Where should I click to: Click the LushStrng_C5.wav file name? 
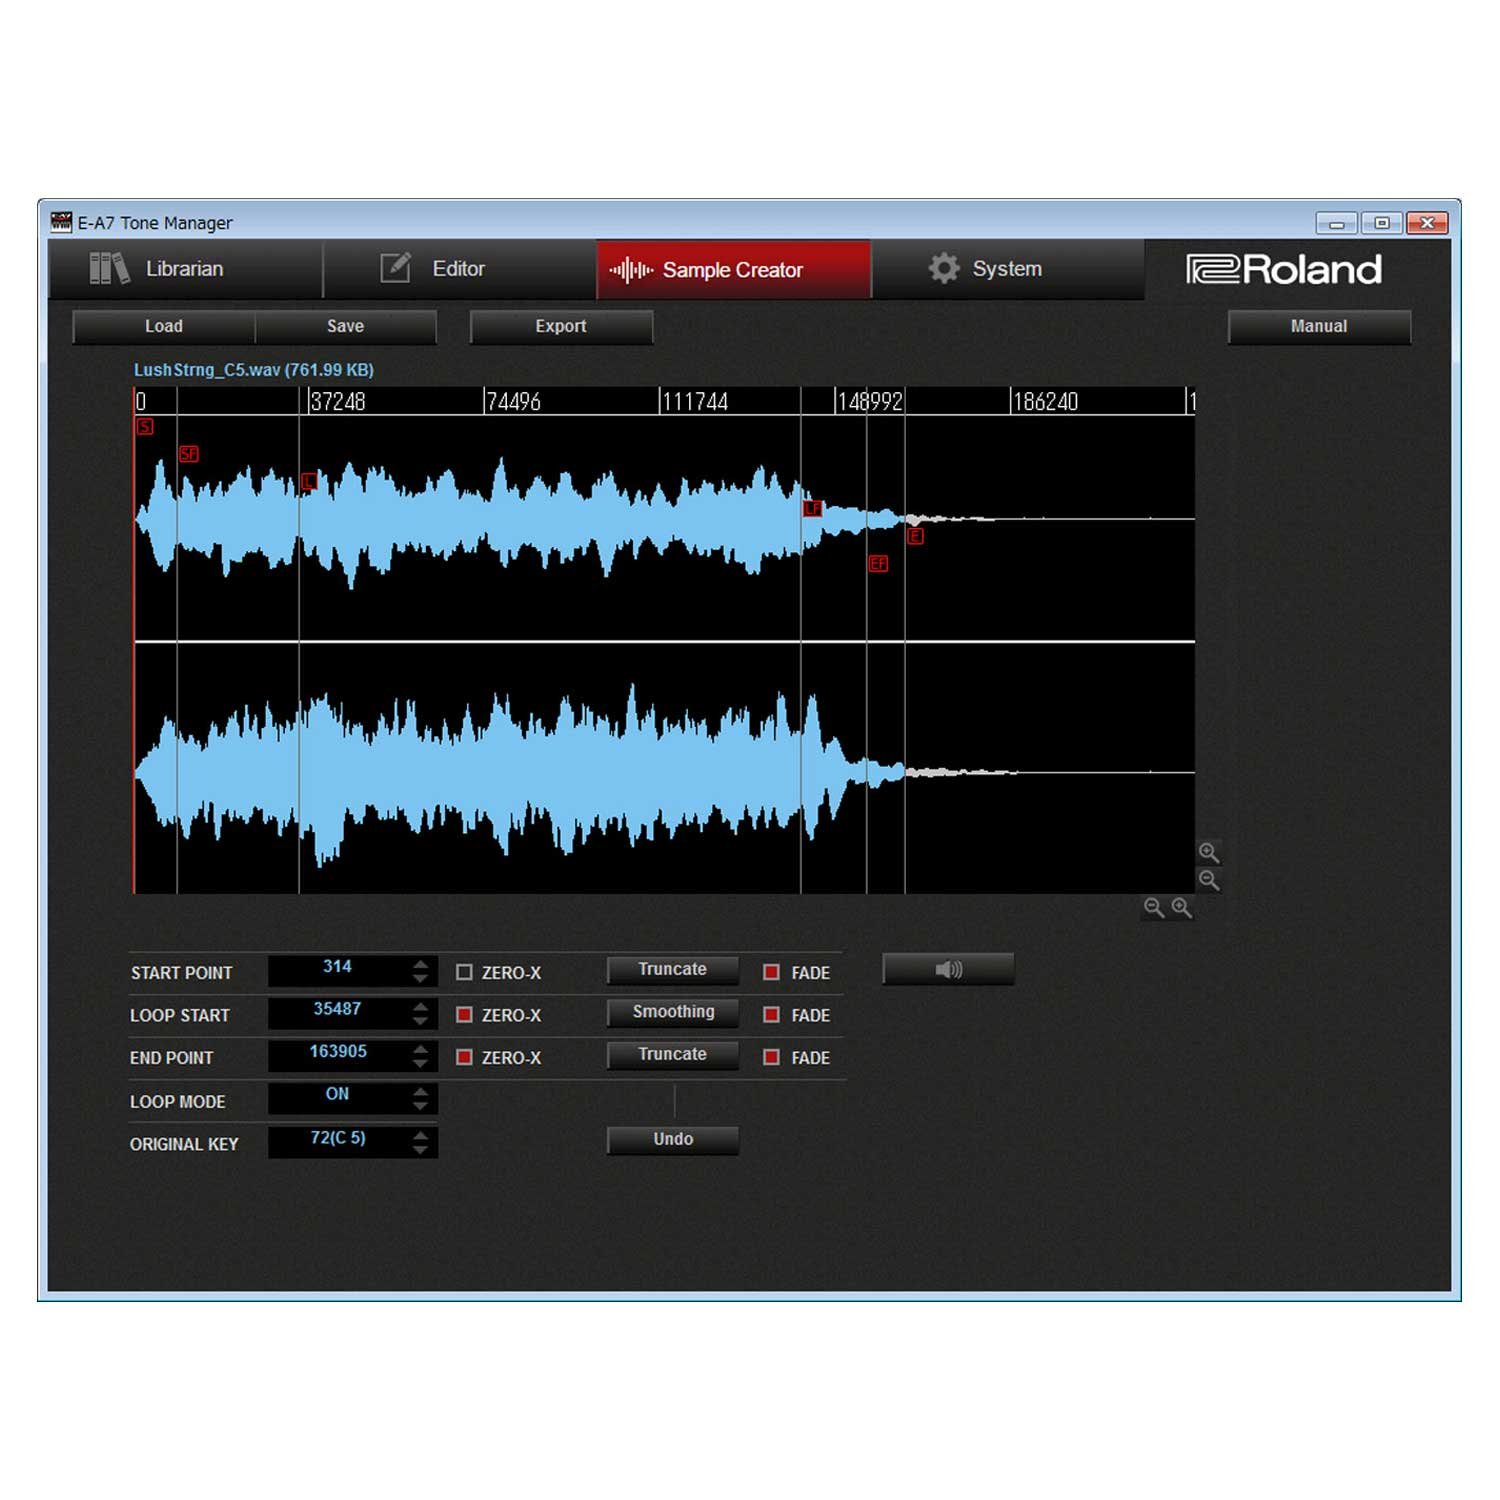pyautogui.click(x=207, y=370)
